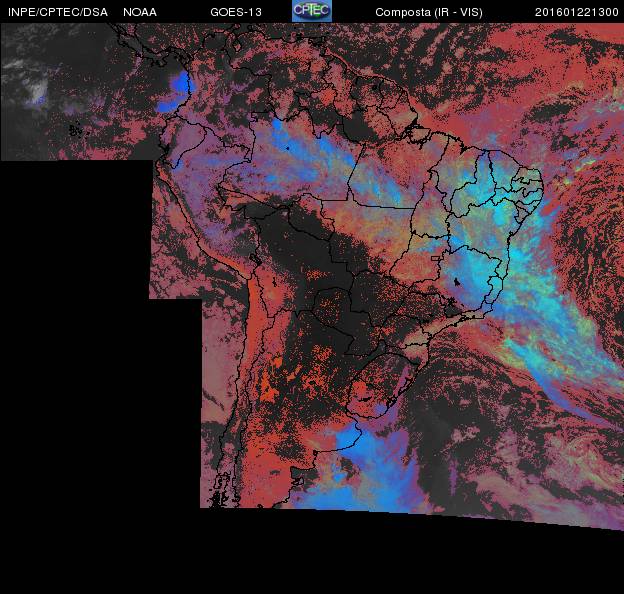The image size is (624, 594).
Task: Select the GOES-13 satellite label
Action: click(236, 12)
